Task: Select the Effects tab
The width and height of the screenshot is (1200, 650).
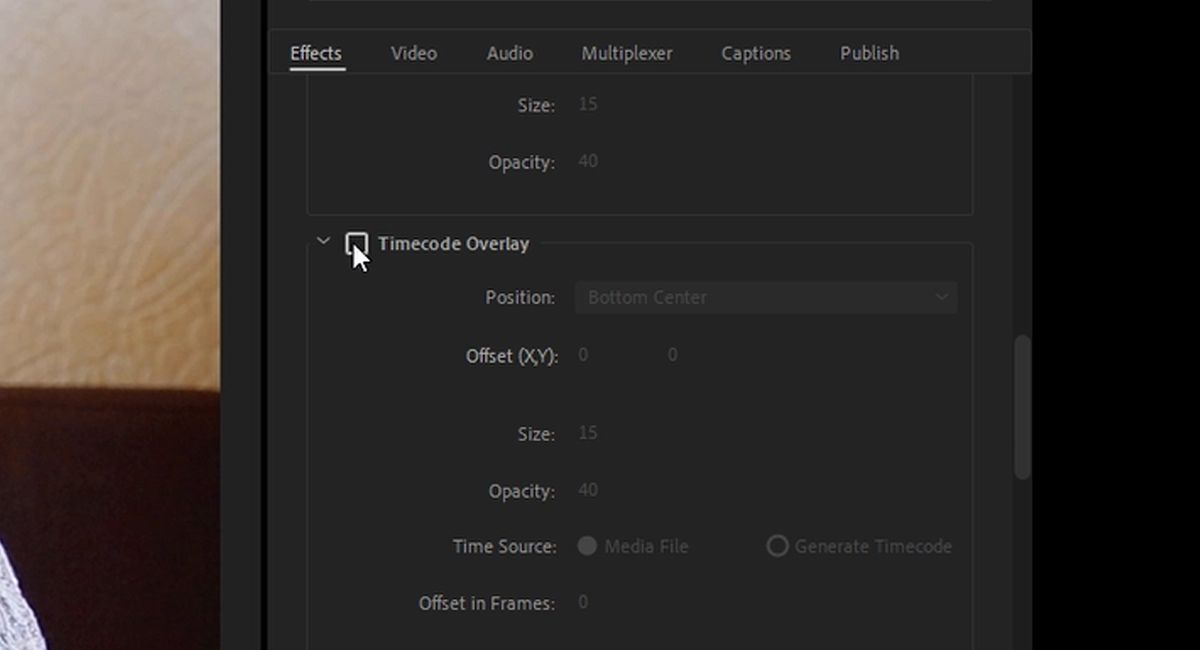Action: pos(316,53)
